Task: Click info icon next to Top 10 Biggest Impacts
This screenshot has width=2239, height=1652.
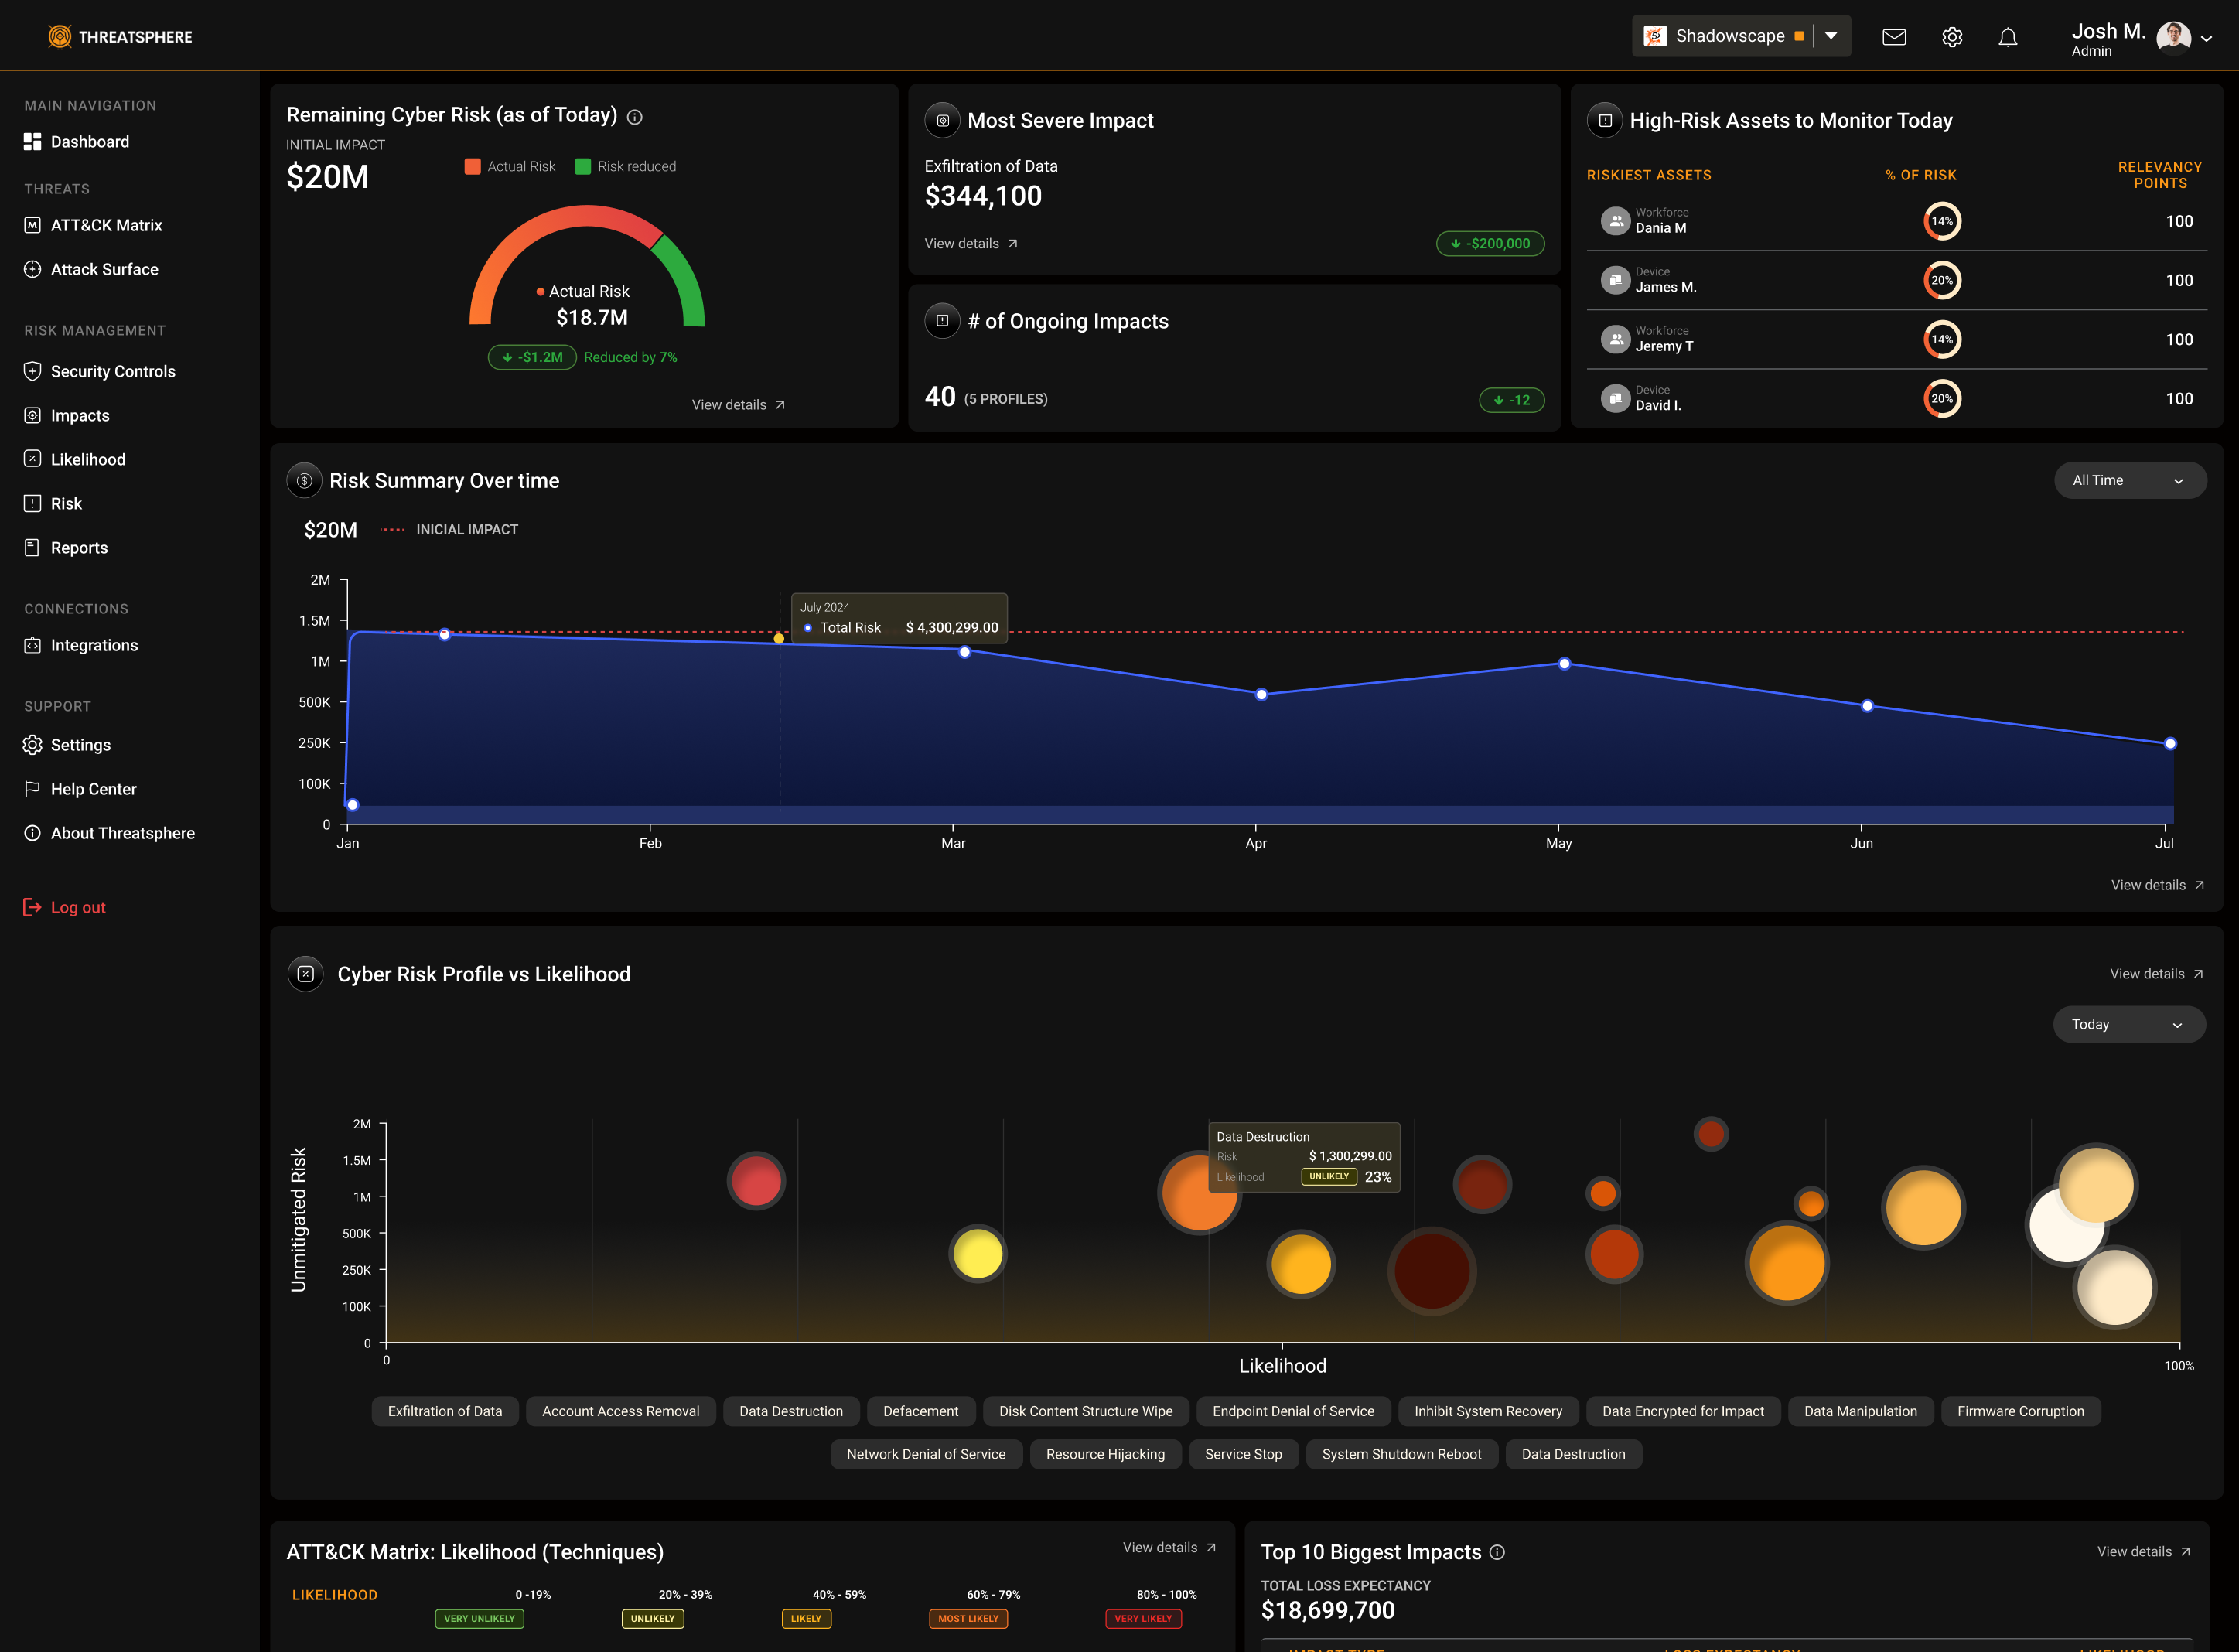Action: click(1497, 1552)
